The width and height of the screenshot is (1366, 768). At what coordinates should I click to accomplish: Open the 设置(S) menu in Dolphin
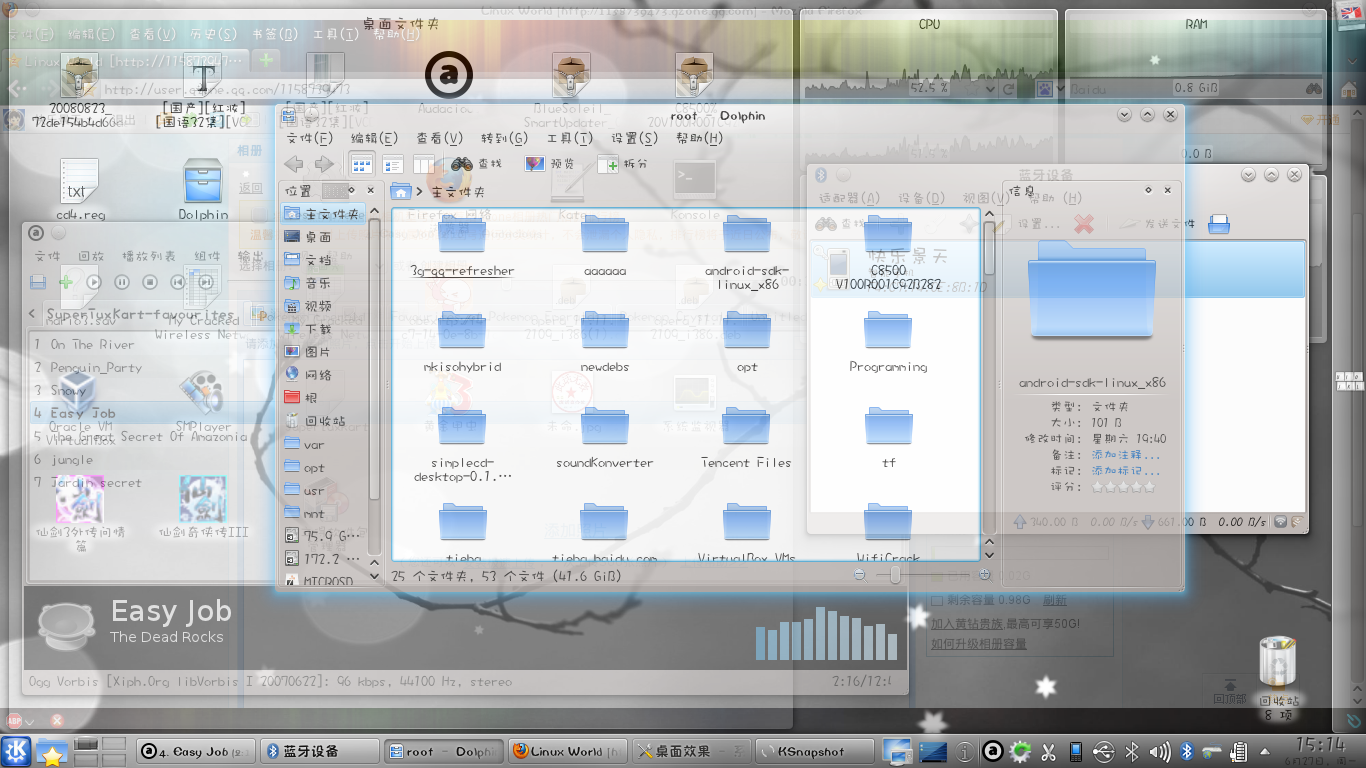[x=635, y=138]
